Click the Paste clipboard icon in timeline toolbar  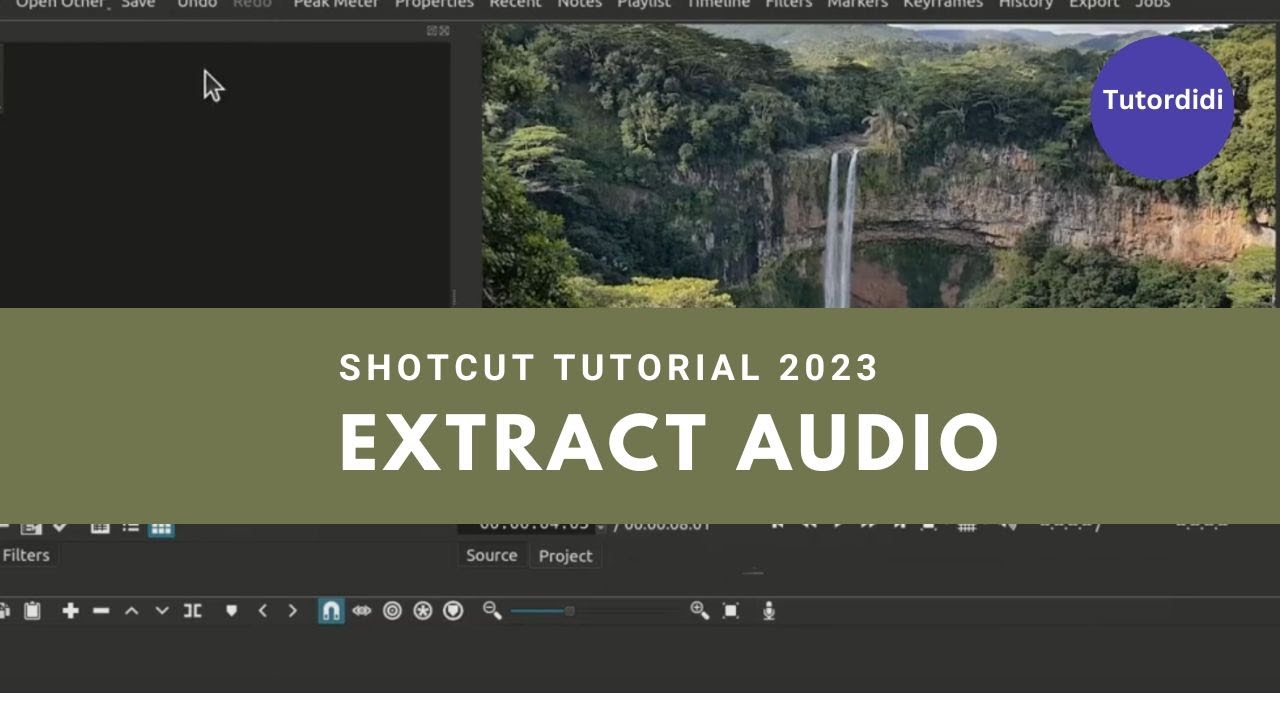coord(32,610)
